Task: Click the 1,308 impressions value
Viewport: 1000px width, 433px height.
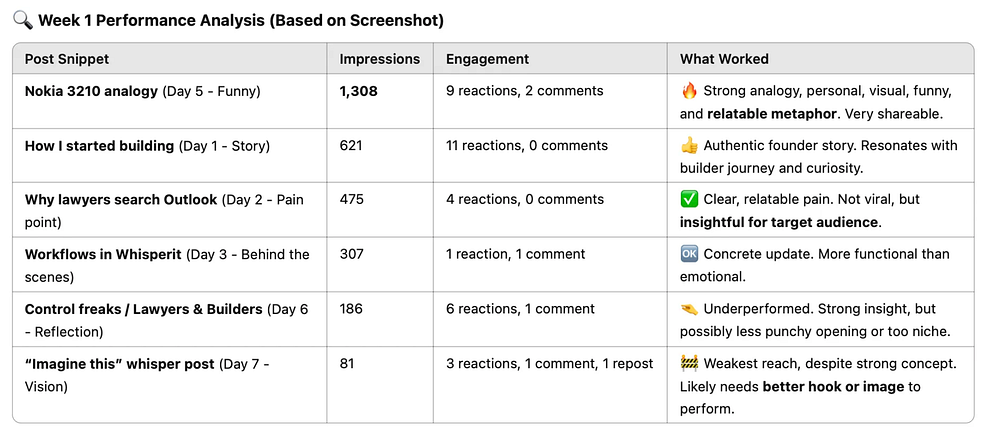Action: 359,91
